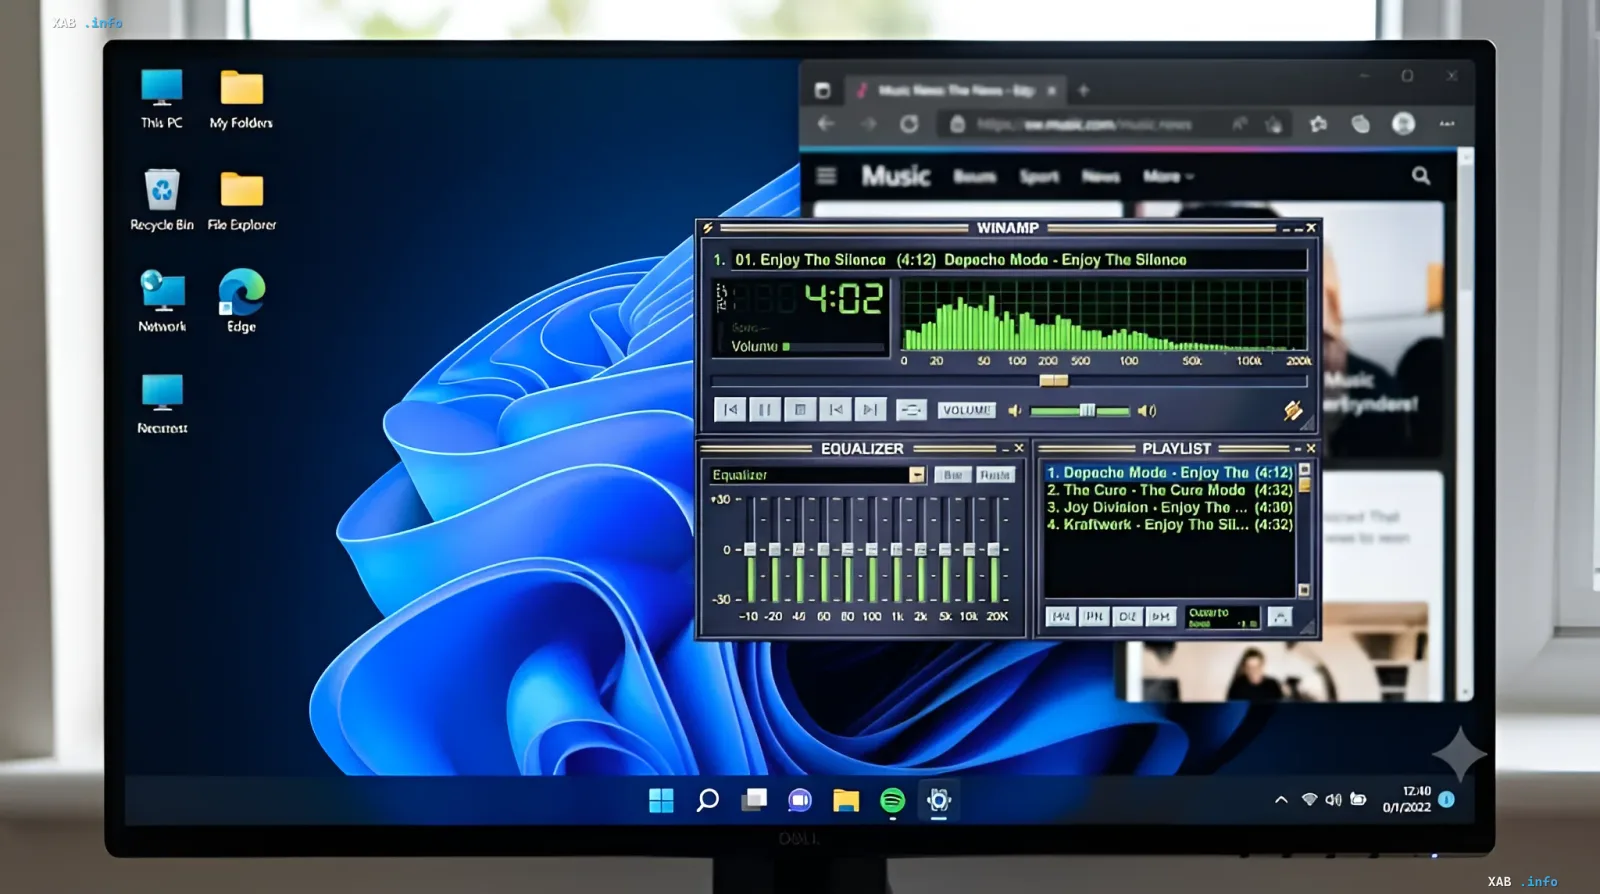Open a new browser tab
Screen dimensions: 1600x894
click(x=1083, y=90)
